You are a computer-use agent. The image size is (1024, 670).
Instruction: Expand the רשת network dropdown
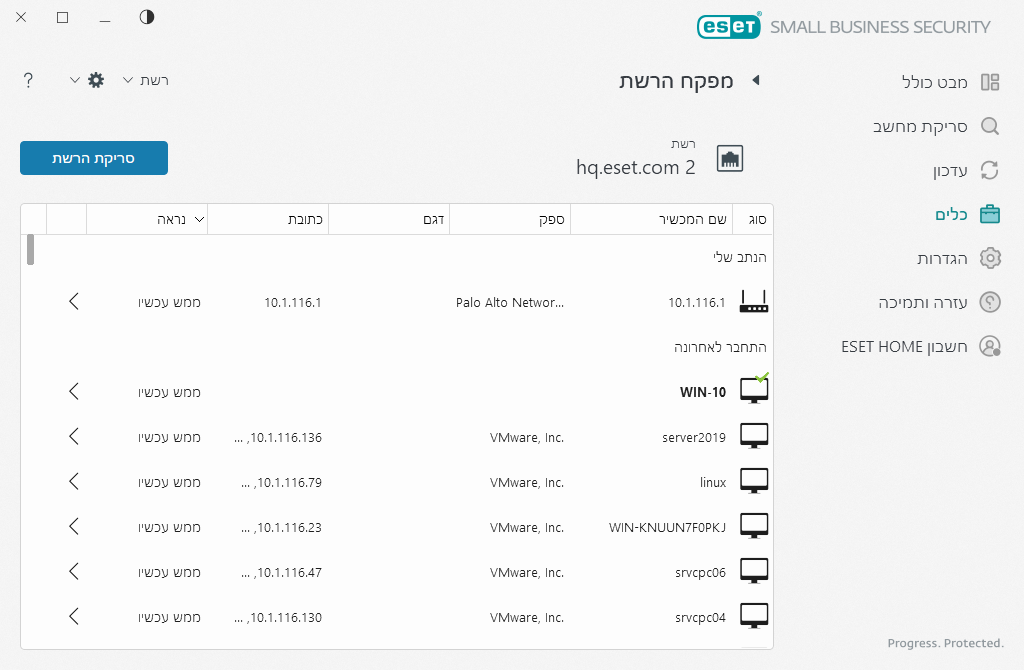coord(145,80)
